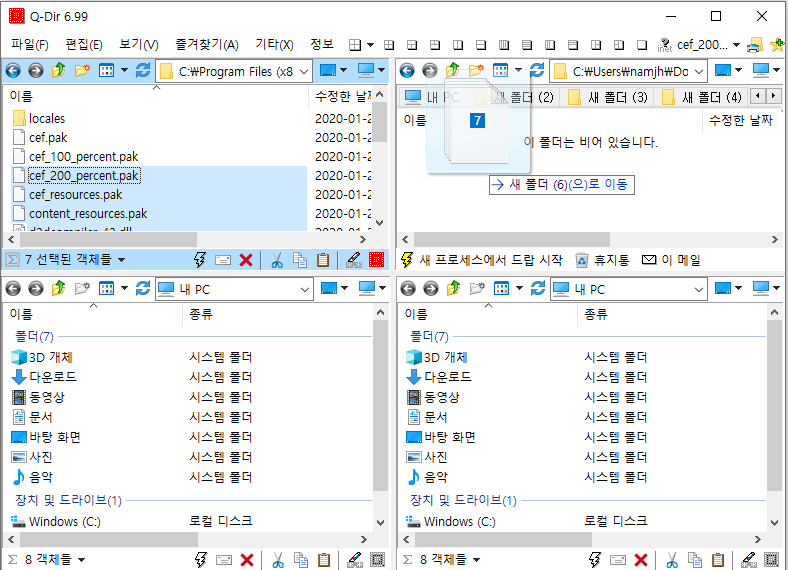The width and height of the screenshot is (788, 570).
Task: Open the 기타(X) menu
Action: pos(274,45)
